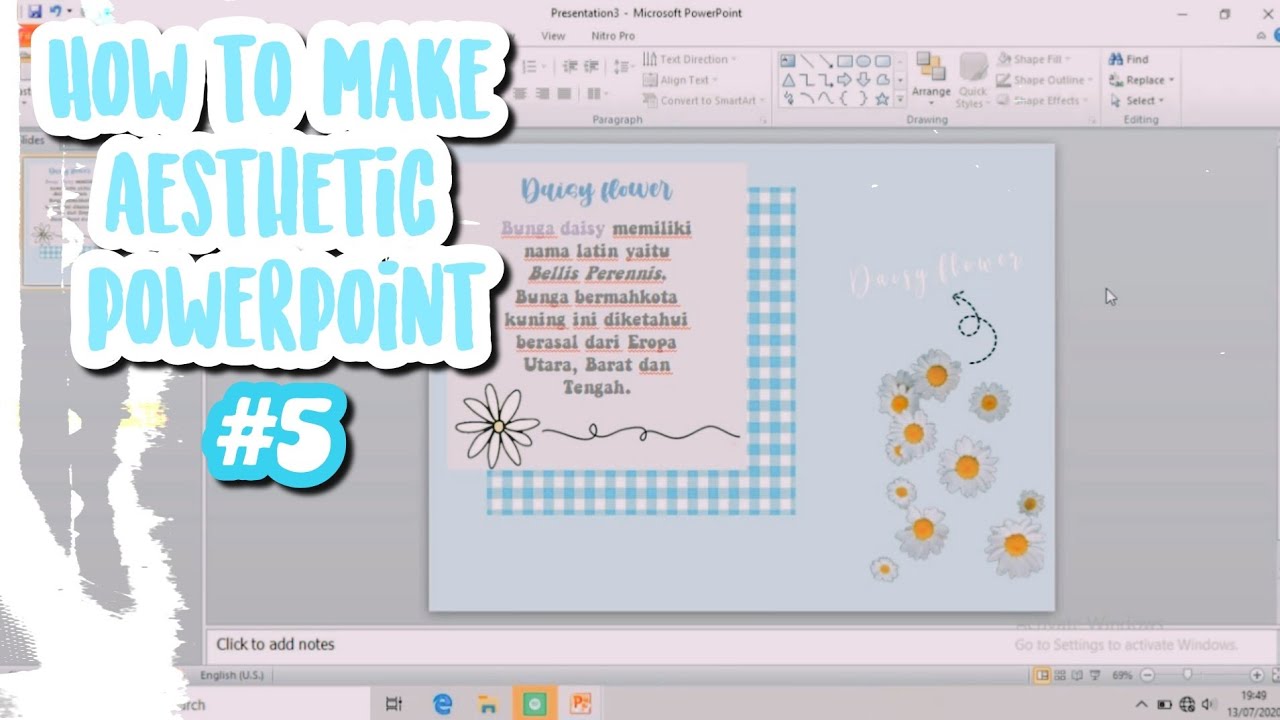Open Columns dropdown in Paragraph group
Screen dimensions: 1280x720
(x=598, y=93)
